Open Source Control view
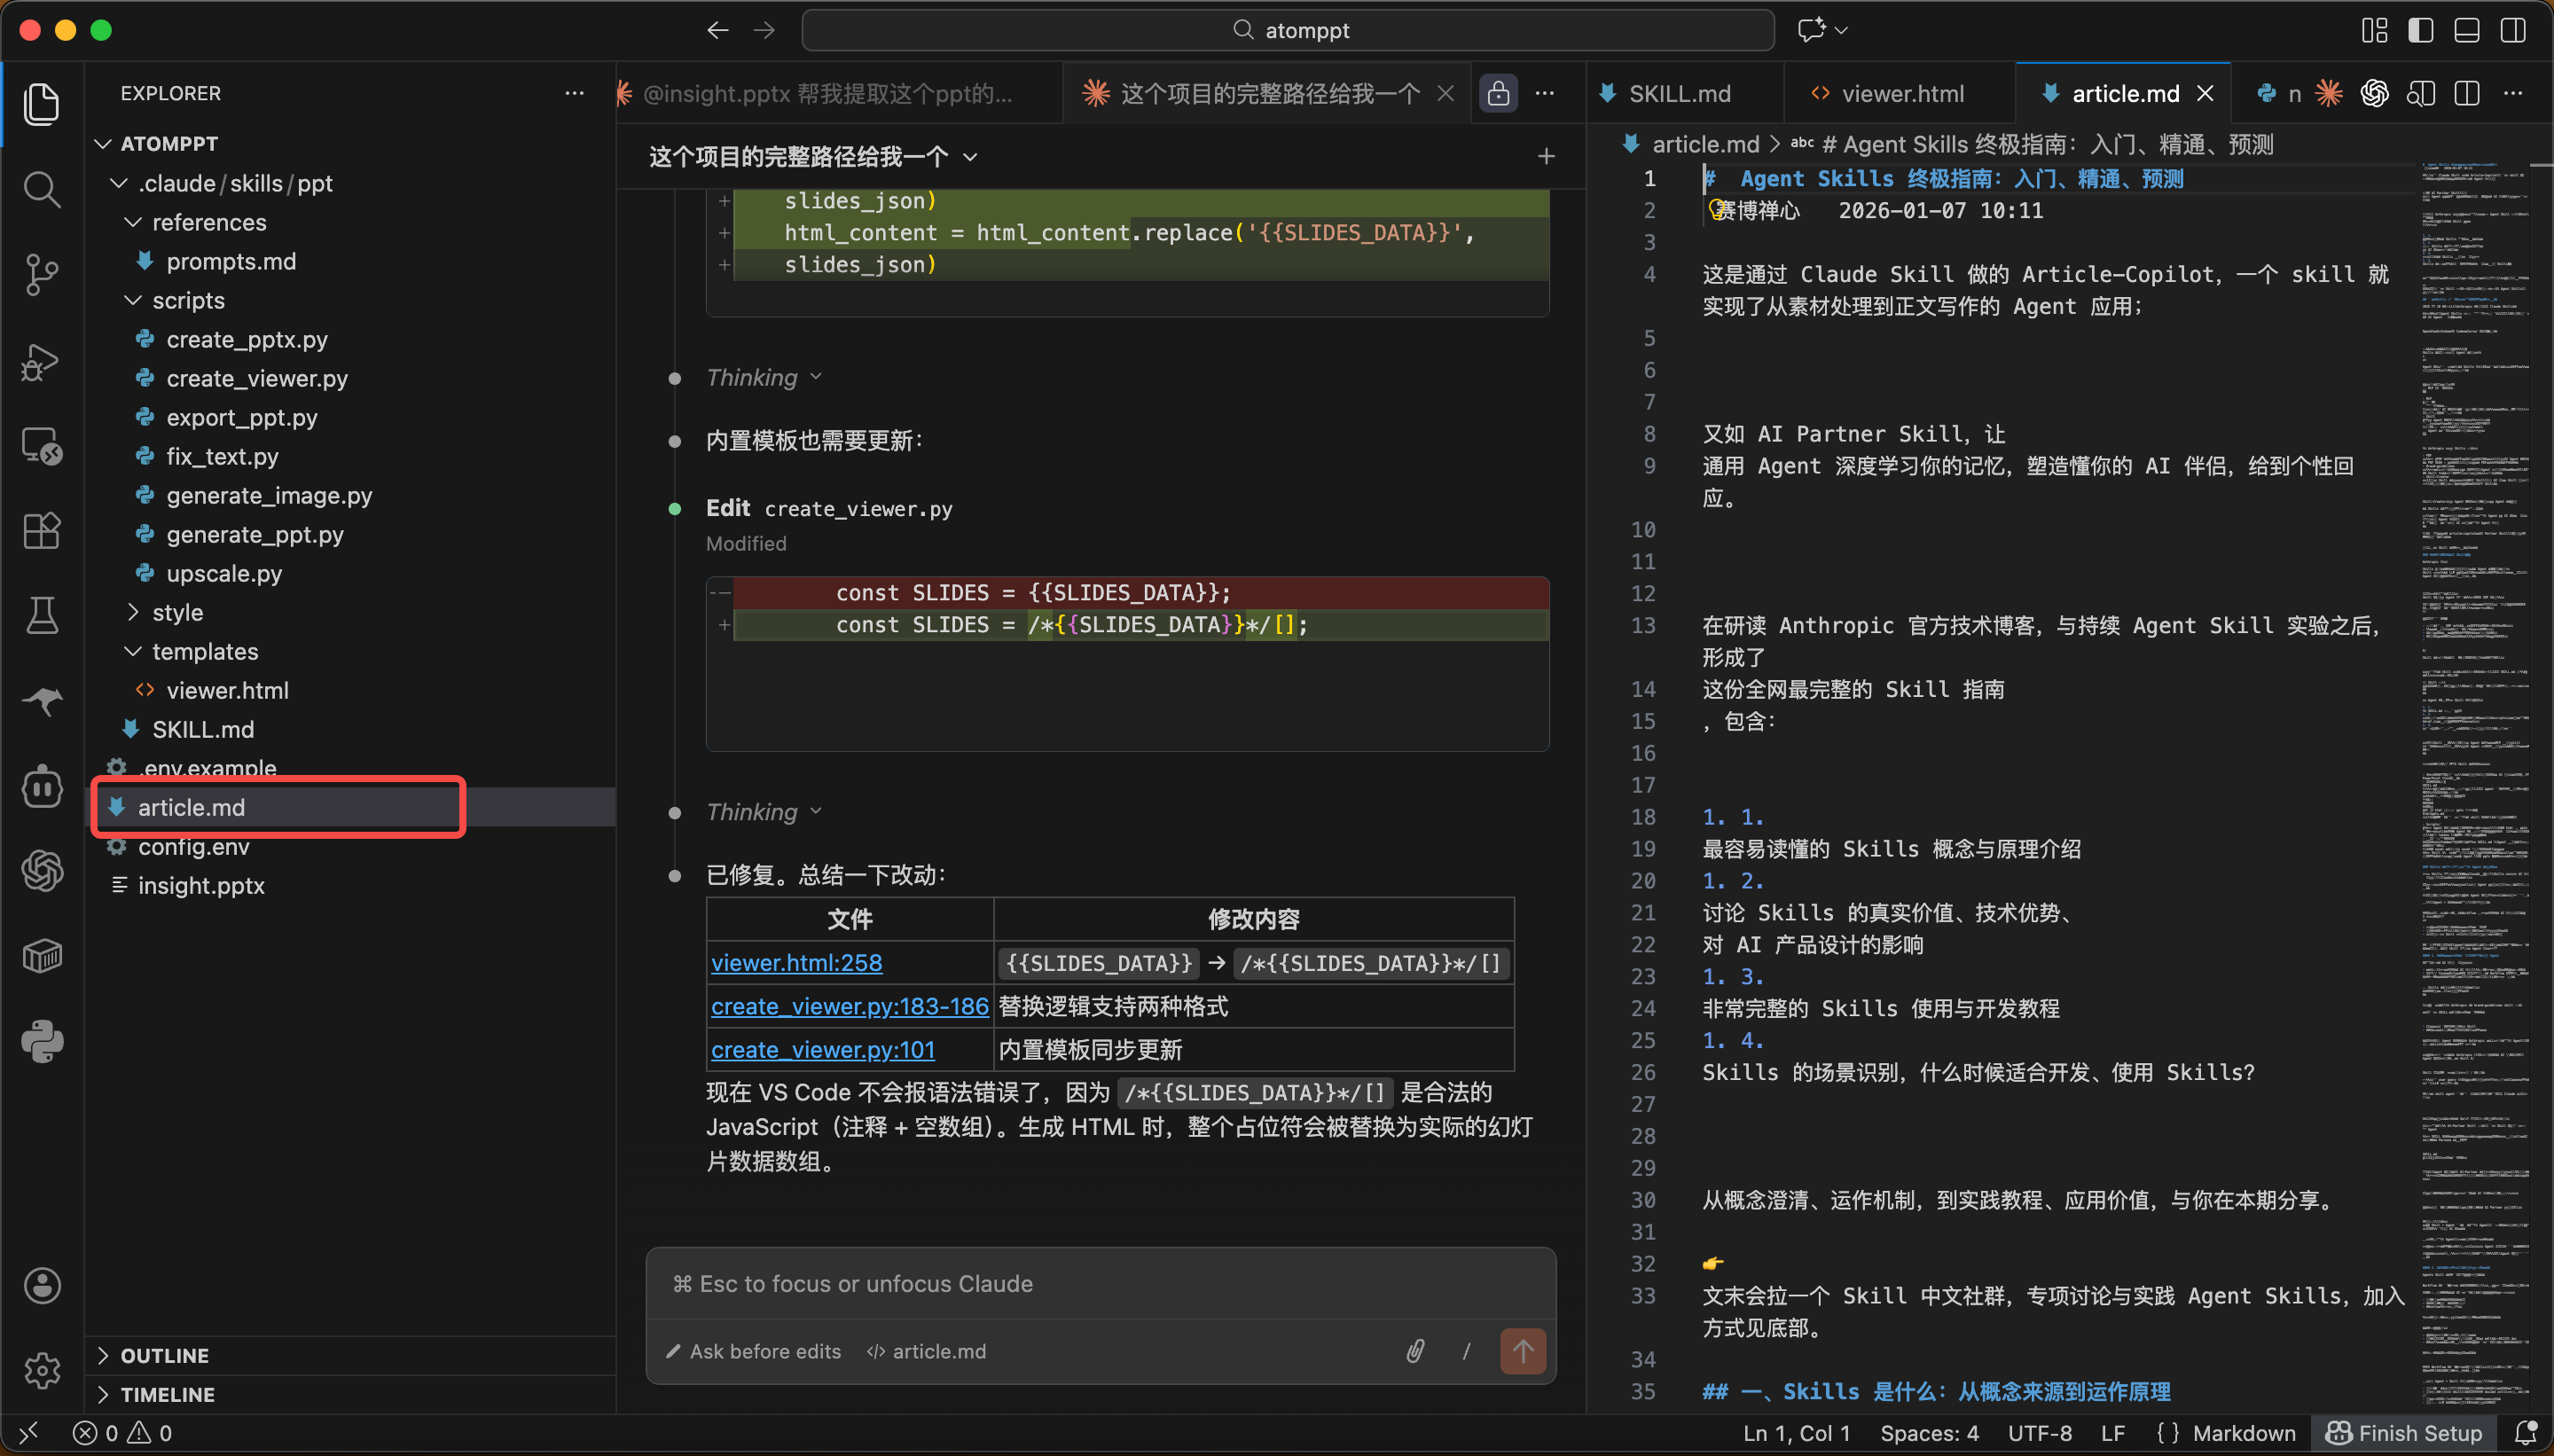The image size is (2554, 1456). pos(41,275)
